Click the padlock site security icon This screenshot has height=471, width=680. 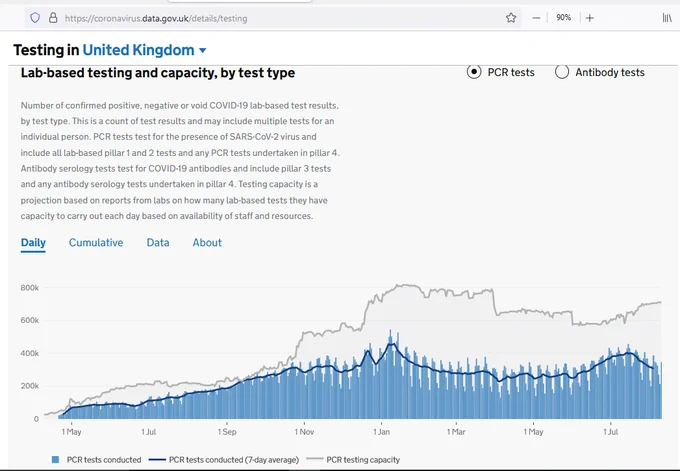click(53, 18)
